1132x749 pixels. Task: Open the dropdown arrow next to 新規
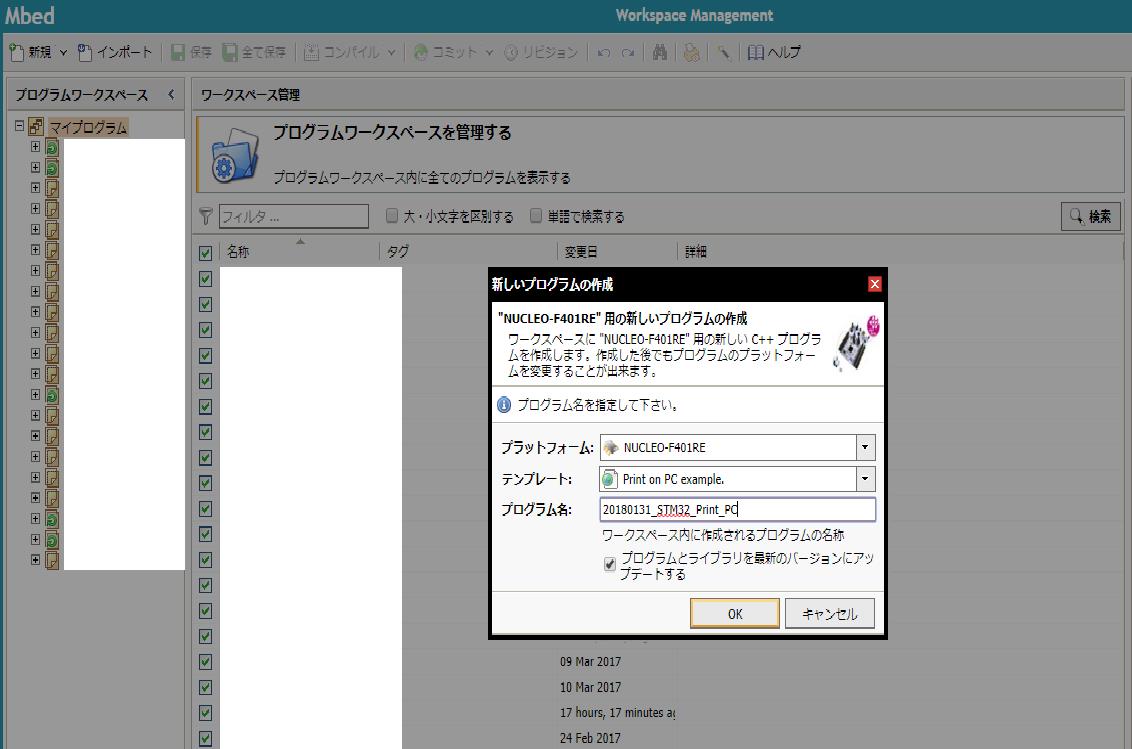pos(64,53)
